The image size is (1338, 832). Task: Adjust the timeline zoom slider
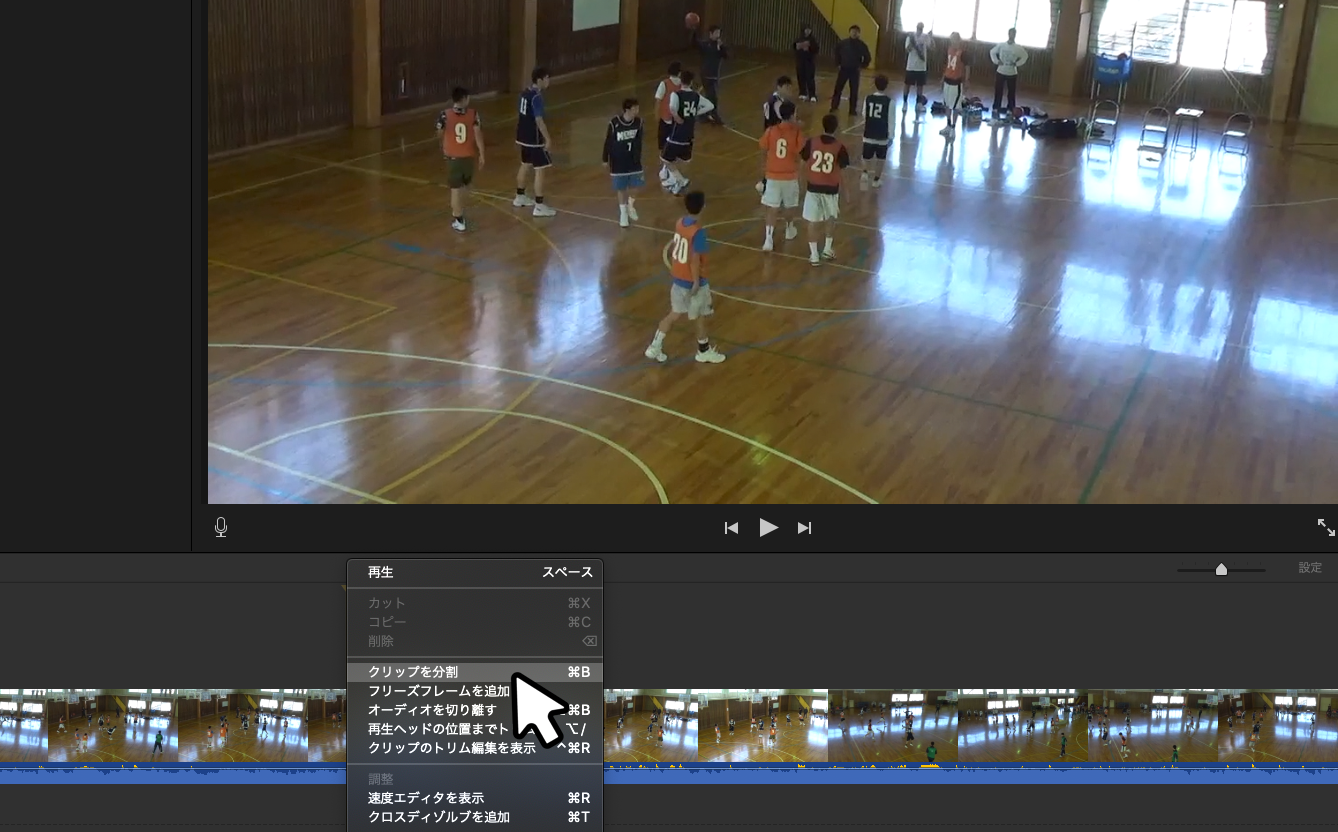pyautogui.click(x=1221, y=569)
